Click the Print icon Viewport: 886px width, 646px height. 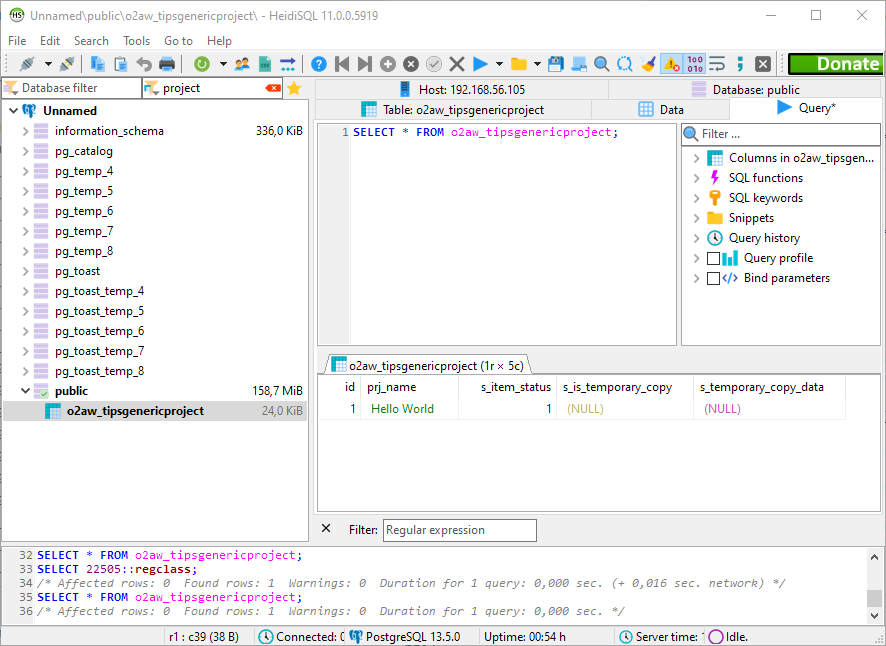click(x=167, y=64)
